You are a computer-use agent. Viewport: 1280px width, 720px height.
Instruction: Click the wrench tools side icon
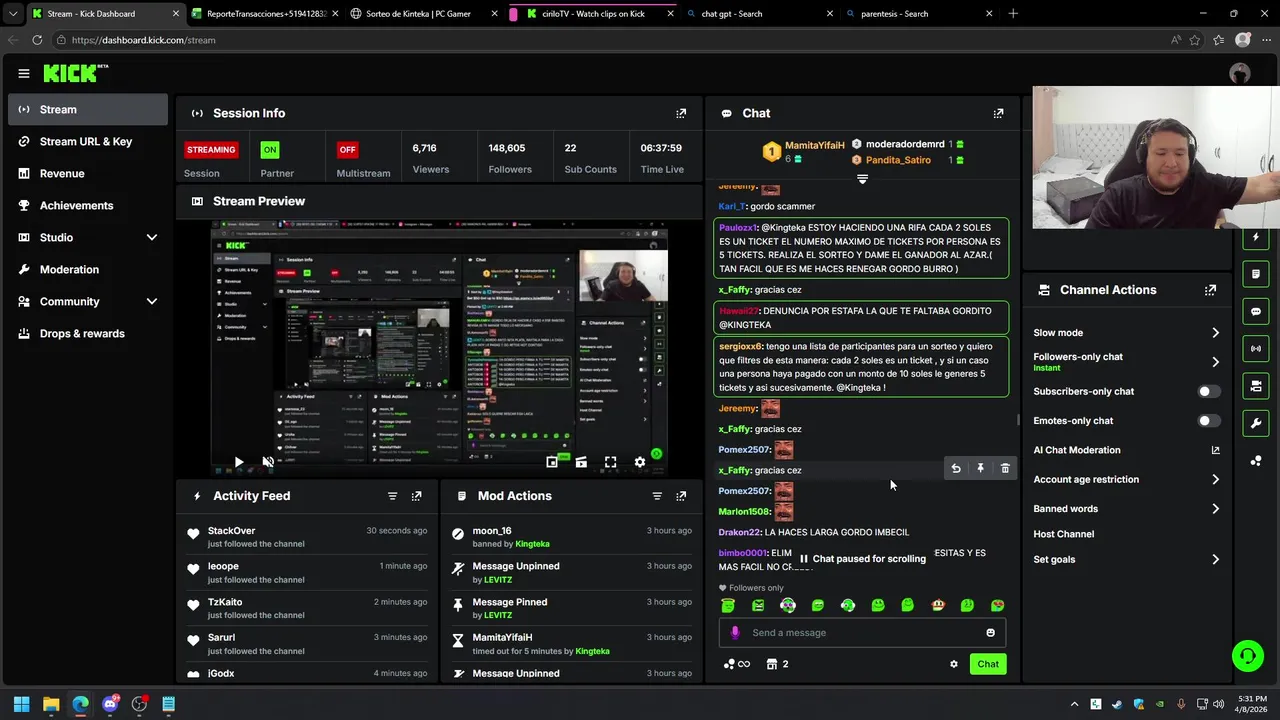point(1256,423)
